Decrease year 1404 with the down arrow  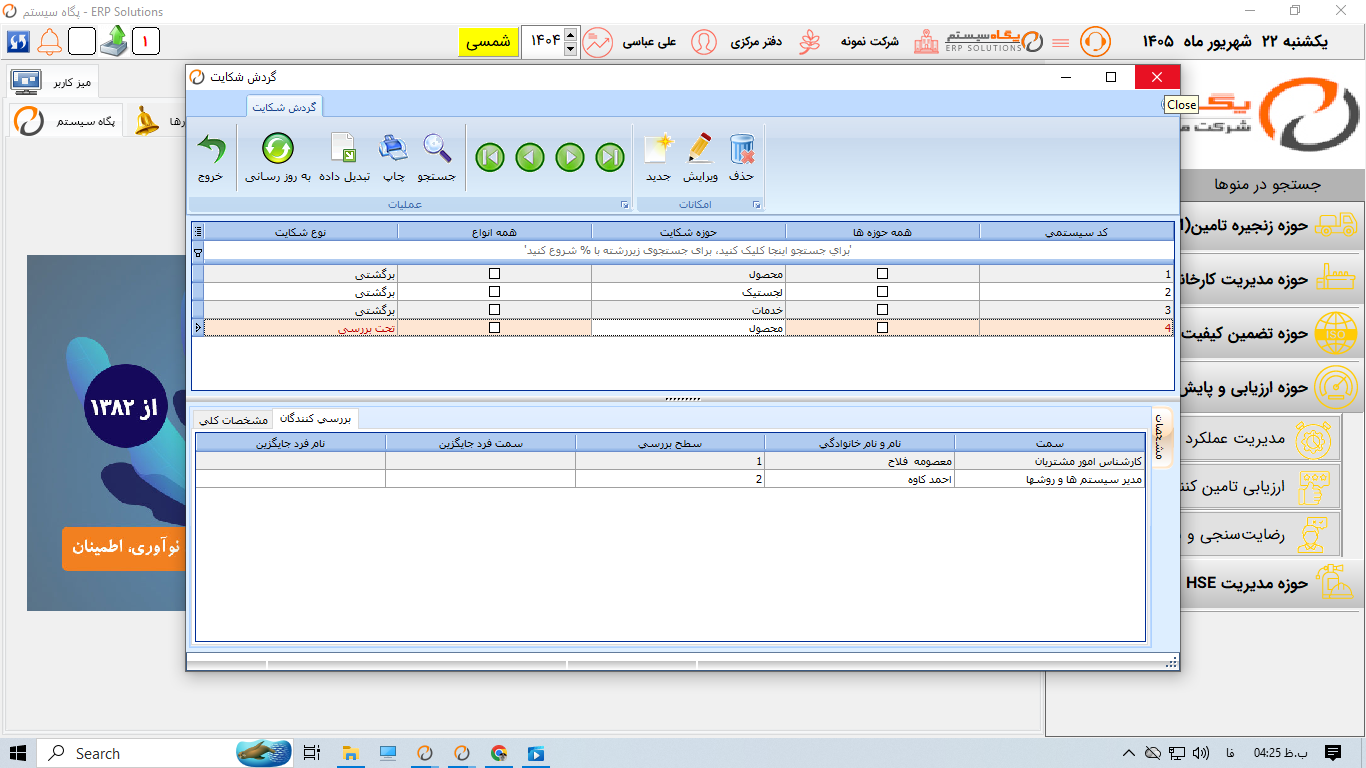coord(570,49)
